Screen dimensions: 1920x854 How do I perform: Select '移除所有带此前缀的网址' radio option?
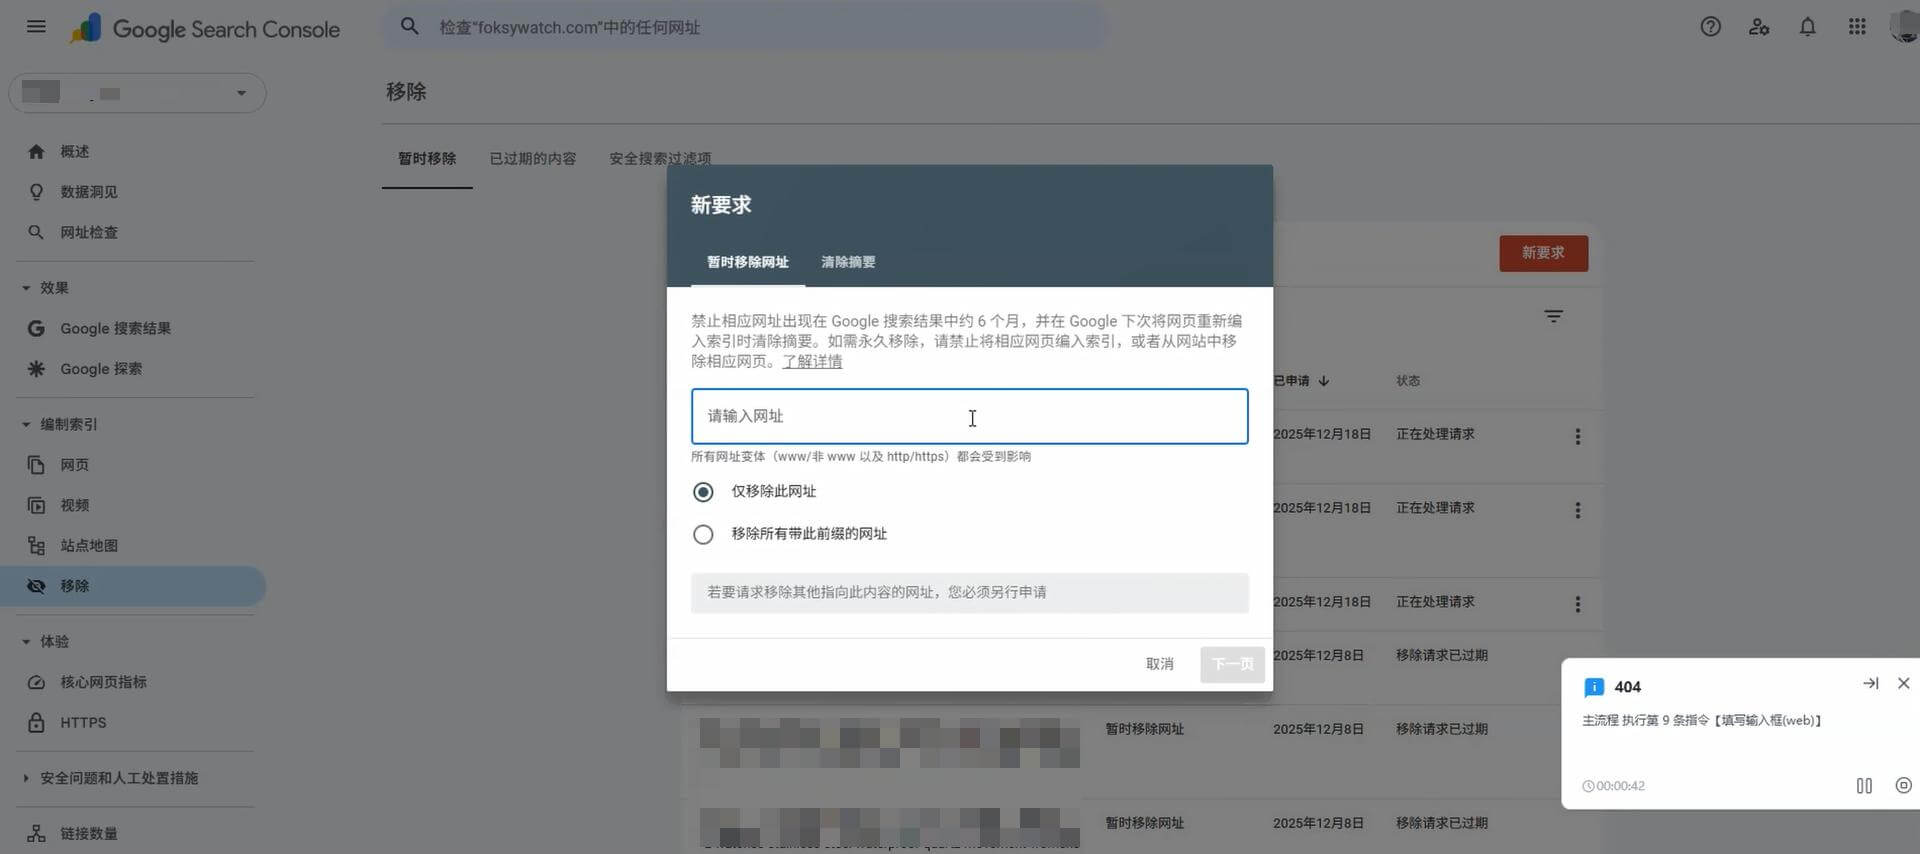703,535
